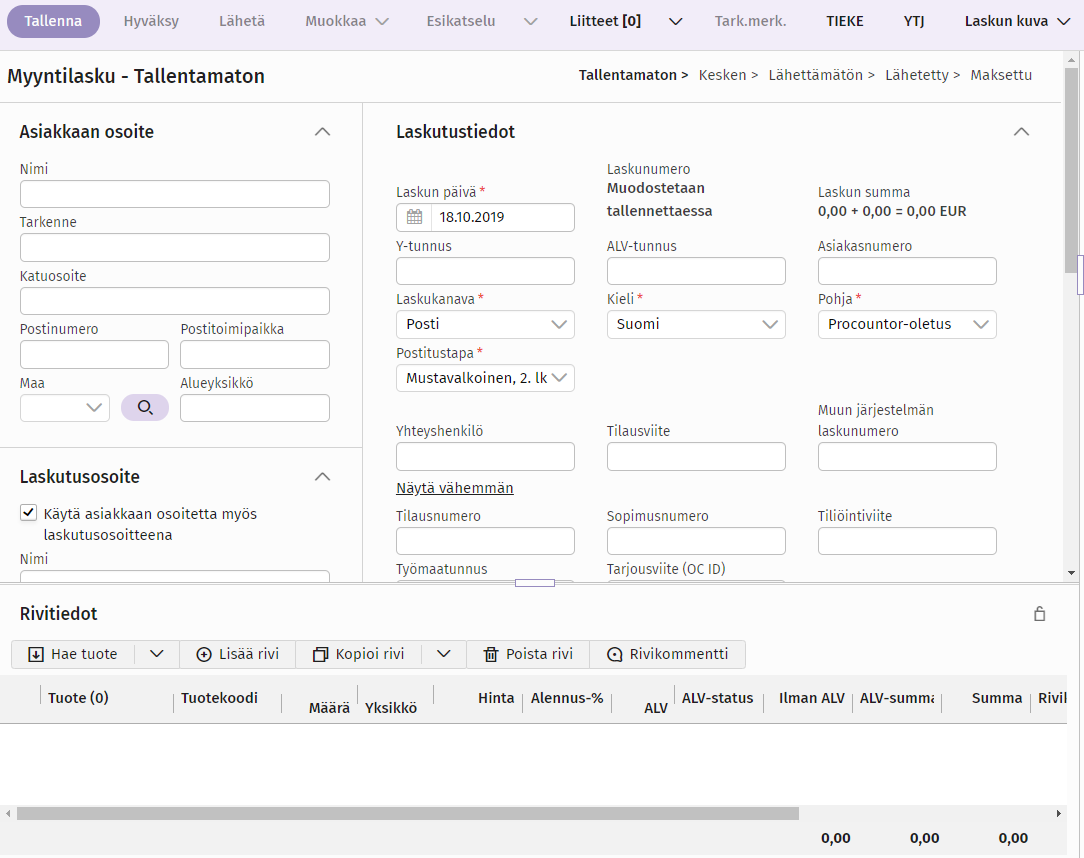Expand the Kopioi rivi dropdown arrow
Viewport: 1084px width, 858px height.
point(444,654)
